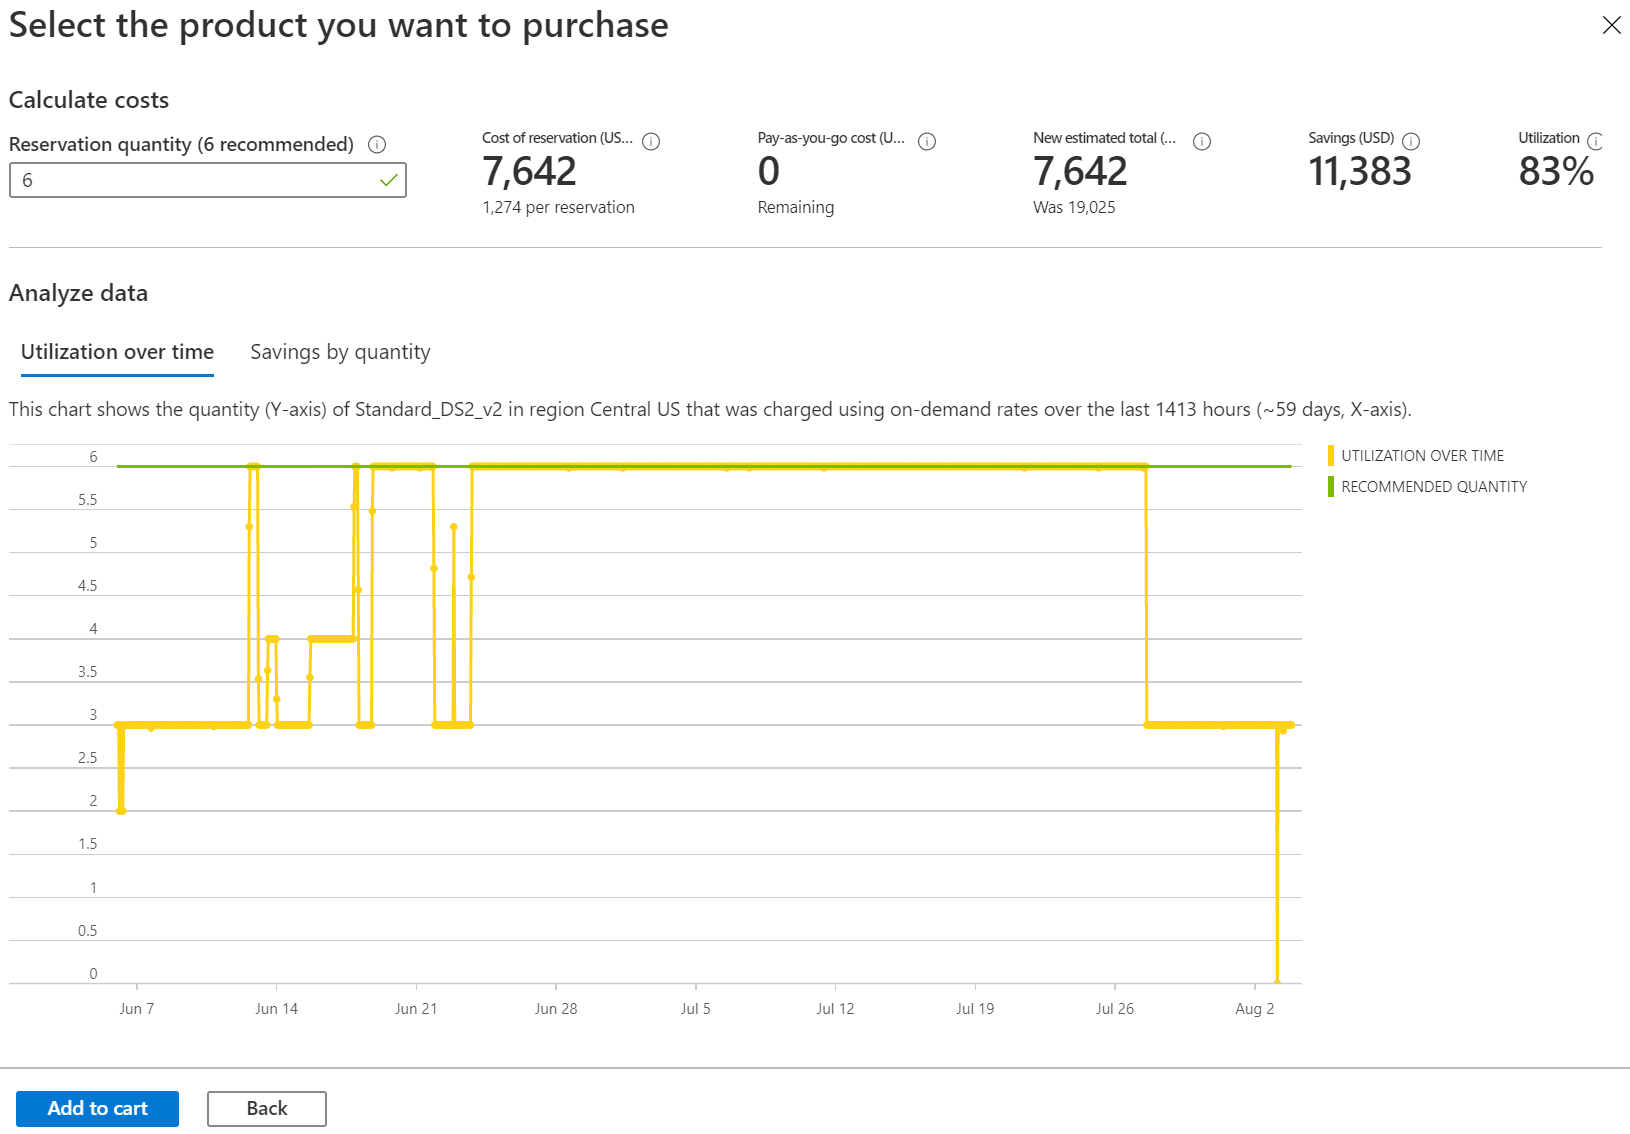Click the Jun 21 x-axis label
1630x1134 pixels.
[x=416, y=1008]
